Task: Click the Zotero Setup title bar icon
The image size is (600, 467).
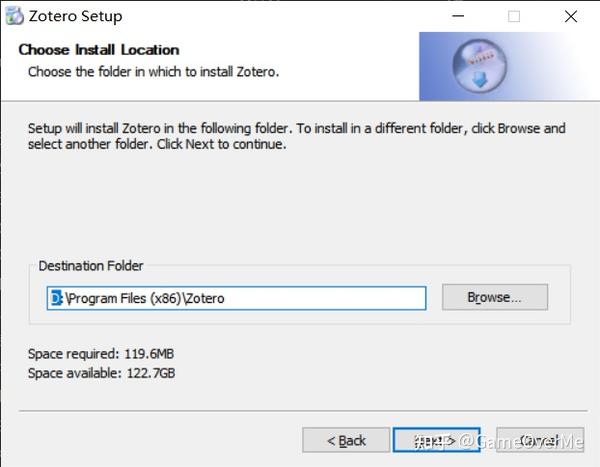Action: [x=15, y=16]
